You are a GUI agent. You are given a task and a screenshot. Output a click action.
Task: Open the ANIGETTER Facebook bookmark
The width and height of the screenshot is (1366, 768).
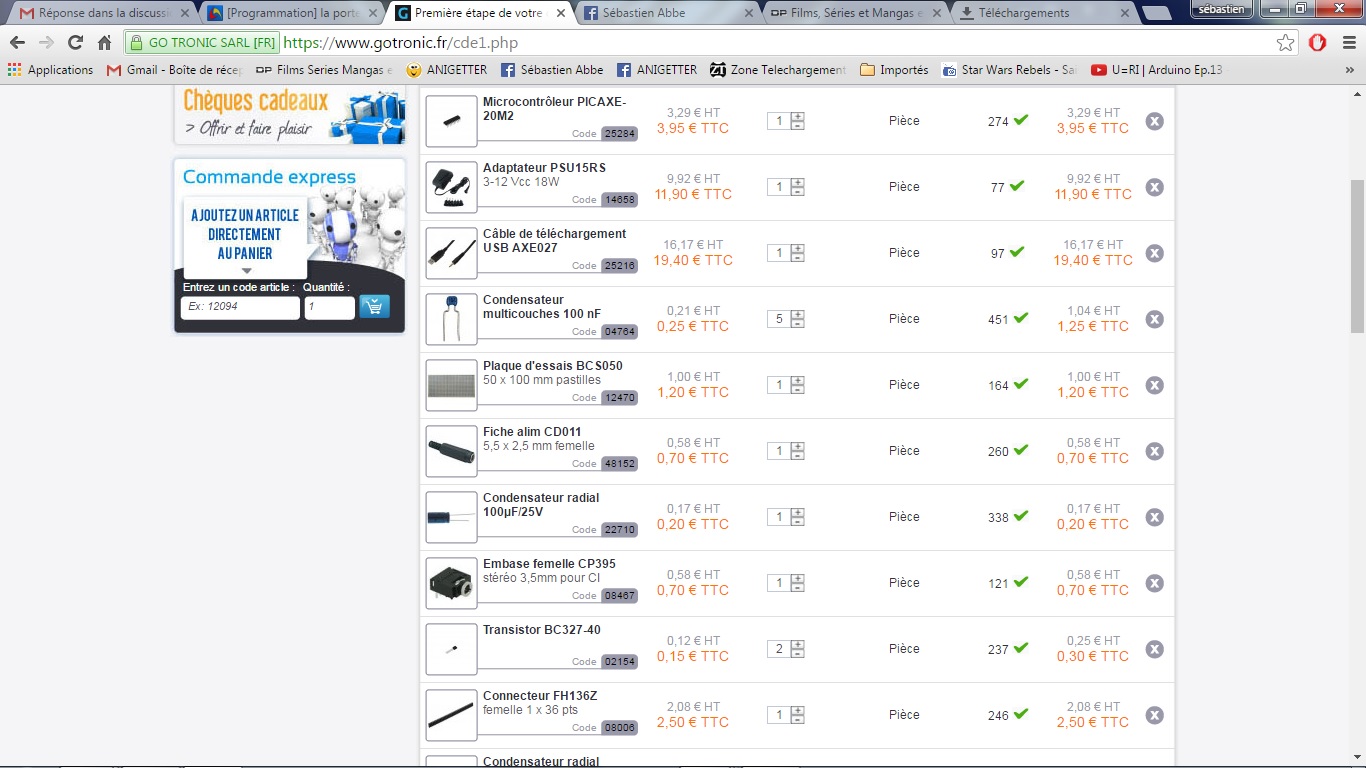[657, 70]
